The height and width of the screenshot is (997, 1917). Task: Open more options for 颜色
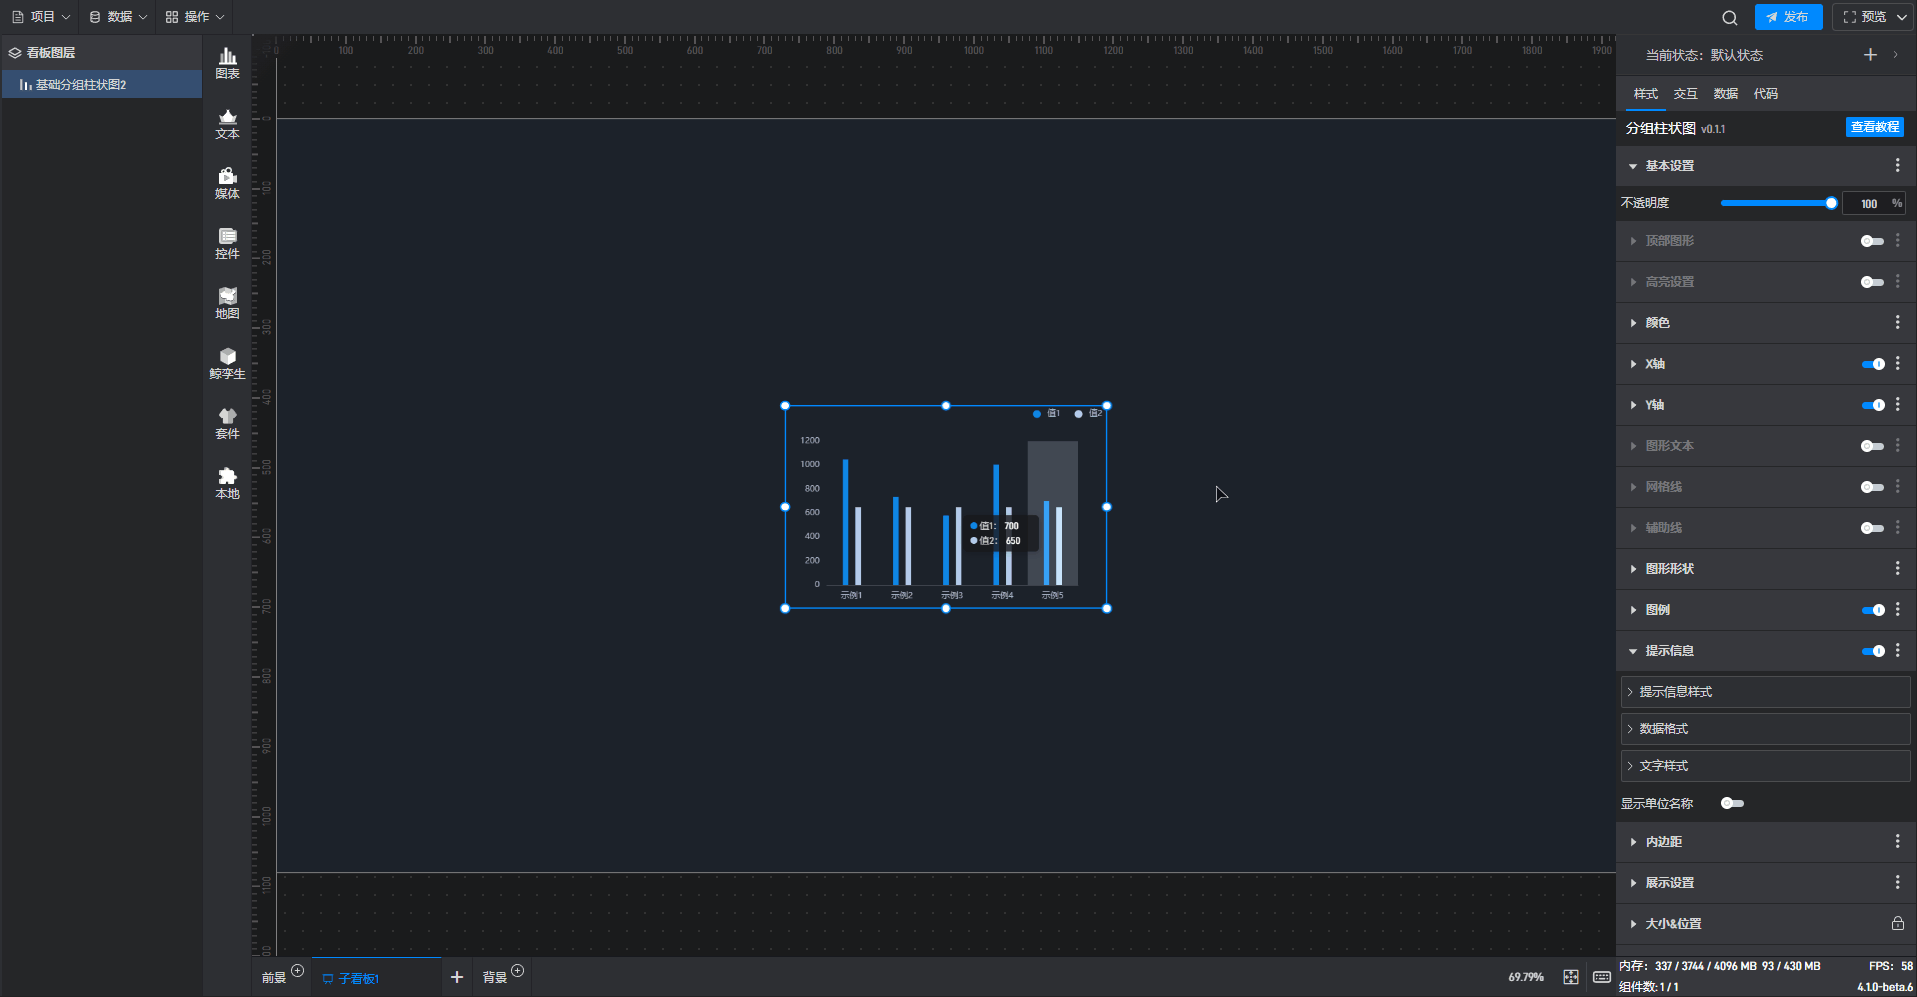(x=1897, y=322)
